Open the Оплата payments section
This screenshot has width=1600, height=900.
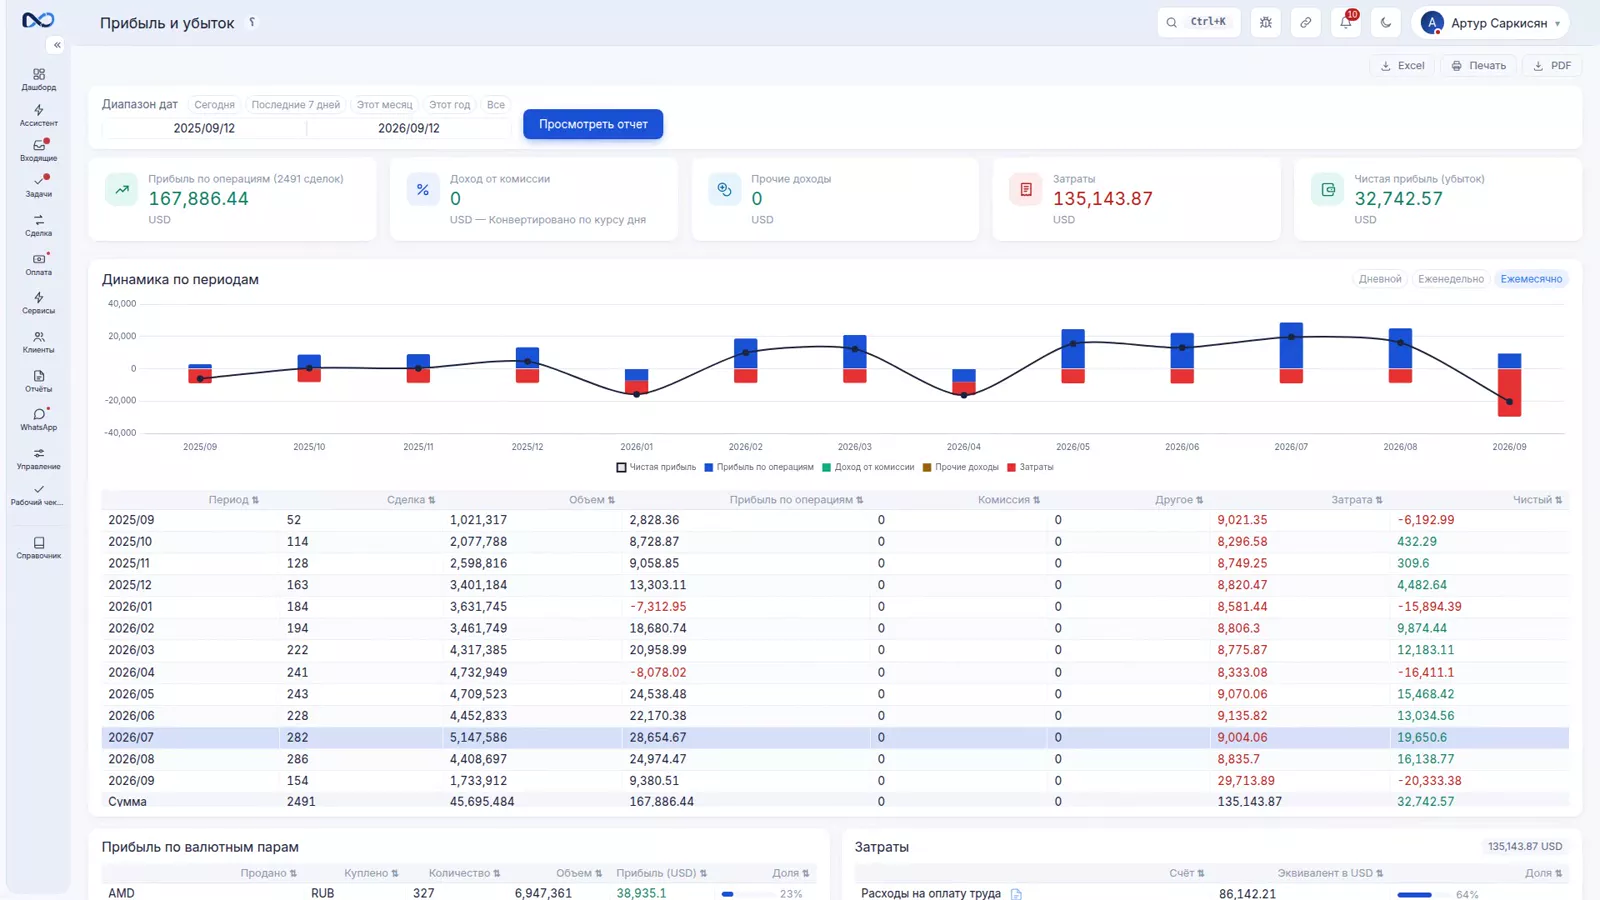[x=38, y=264]
